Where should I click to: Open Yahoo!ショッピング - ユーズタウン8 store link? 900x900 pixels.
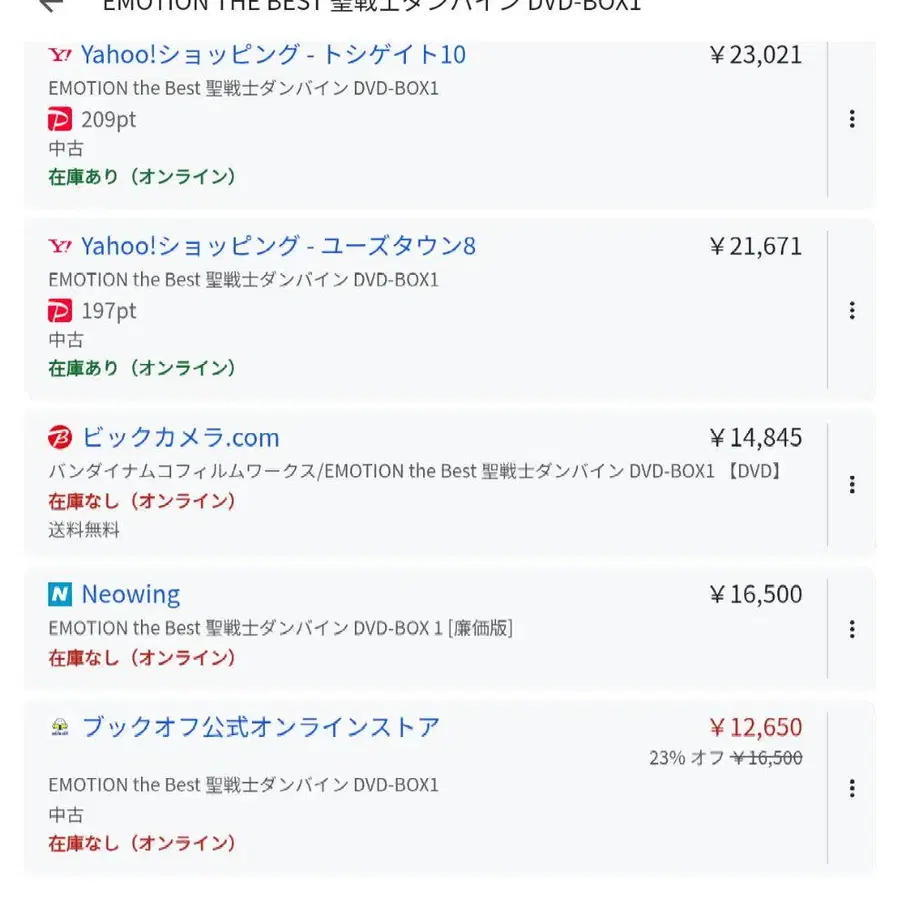[x=278, y=246]
